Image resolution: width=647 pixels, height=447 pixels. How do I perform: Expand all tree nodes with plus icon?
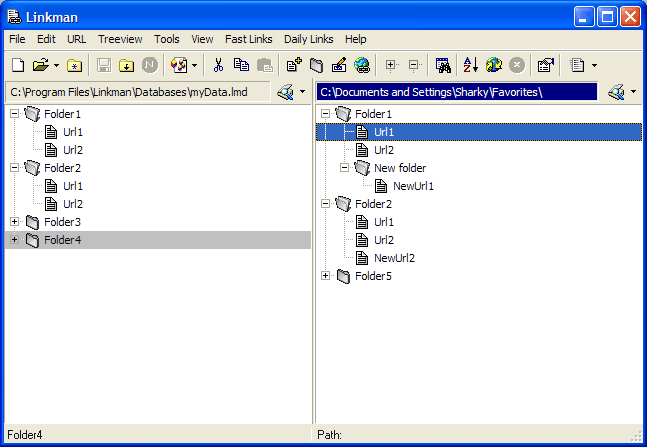391,65
